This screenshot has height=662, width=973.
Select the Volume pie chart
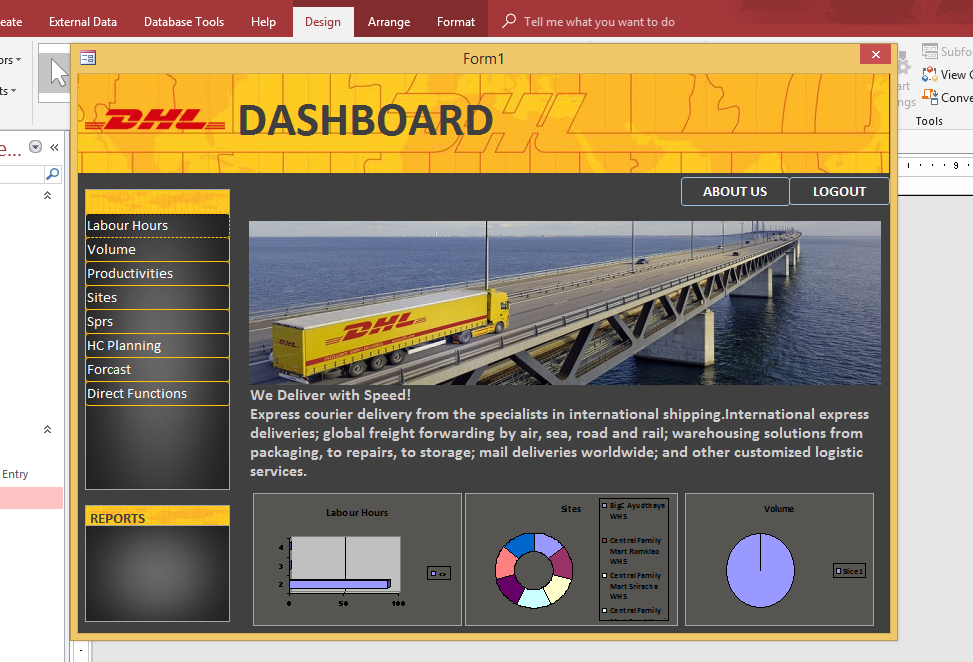779,559
